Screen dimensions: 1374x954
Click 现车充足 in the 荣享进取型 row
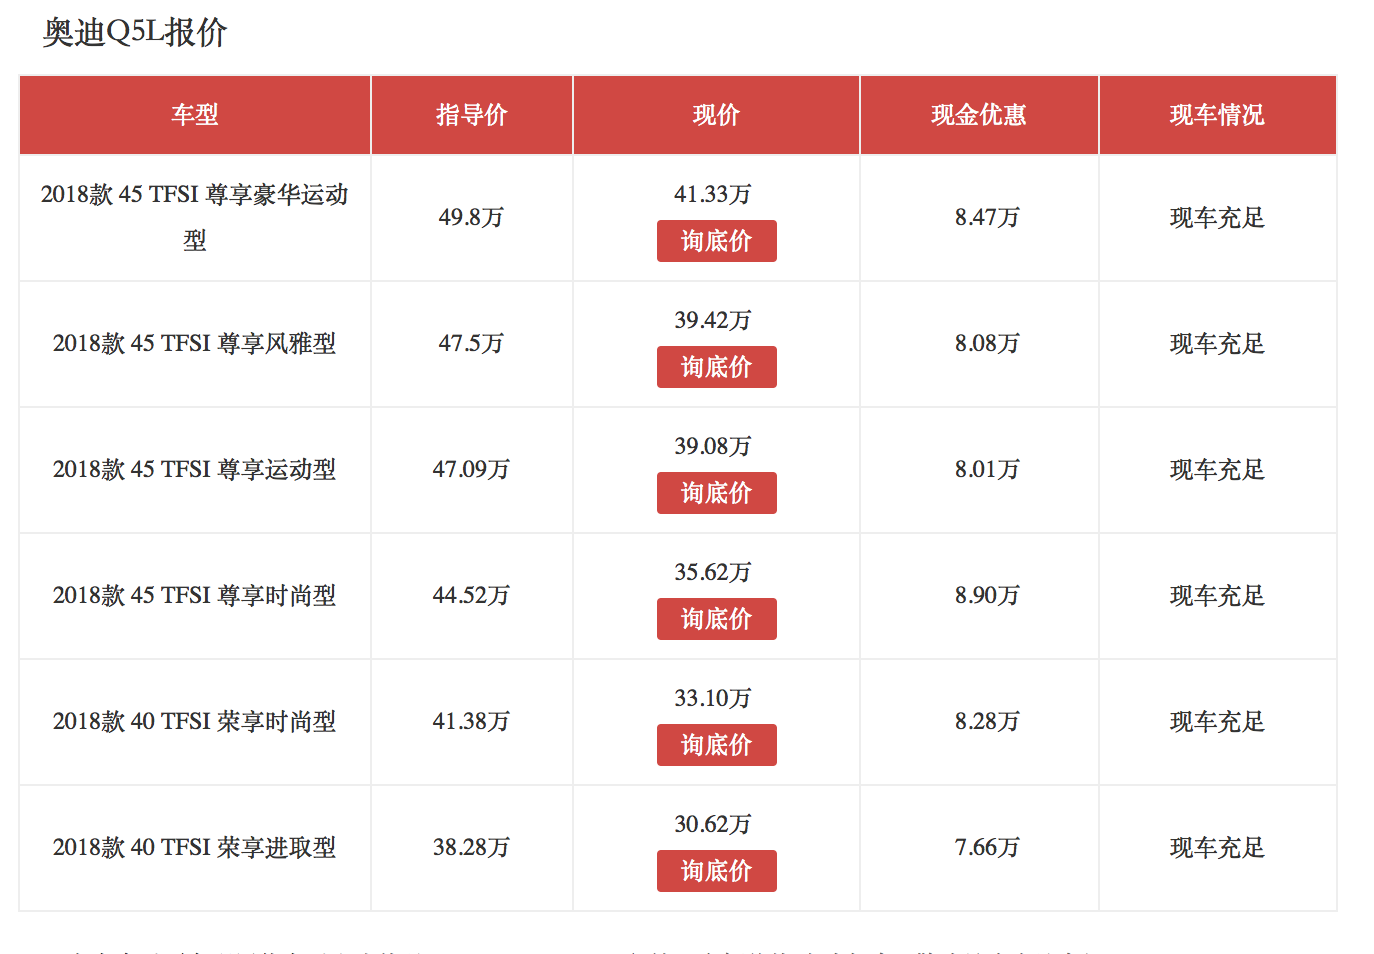point(1217,847)
